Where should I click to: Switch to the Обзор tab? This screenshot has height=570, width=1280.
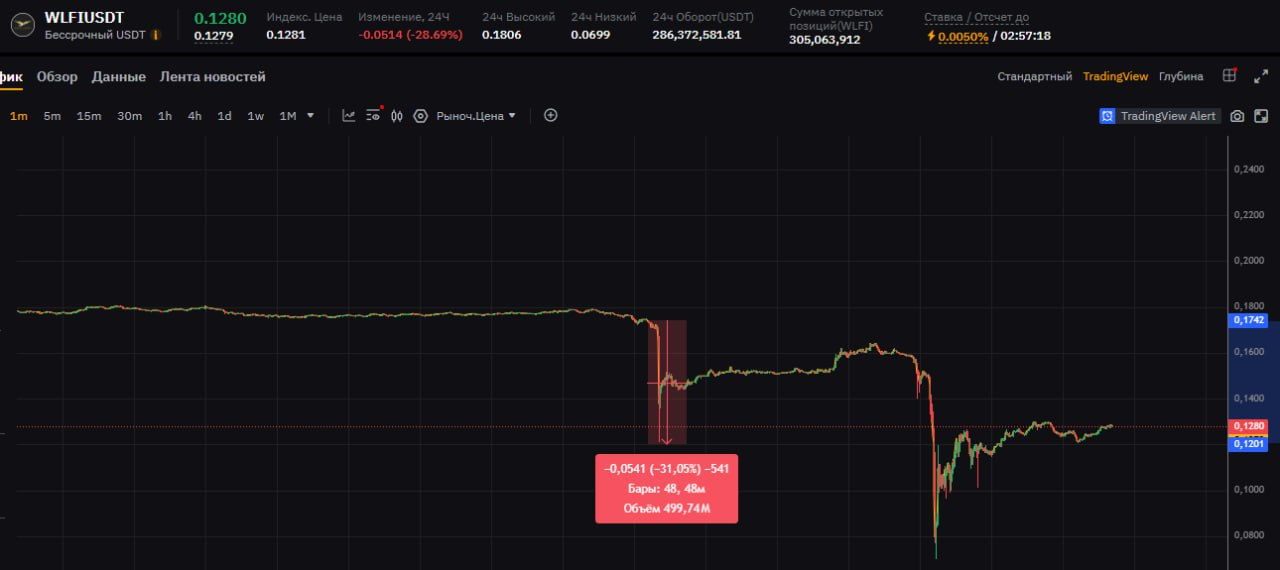(x=57, y=76)
